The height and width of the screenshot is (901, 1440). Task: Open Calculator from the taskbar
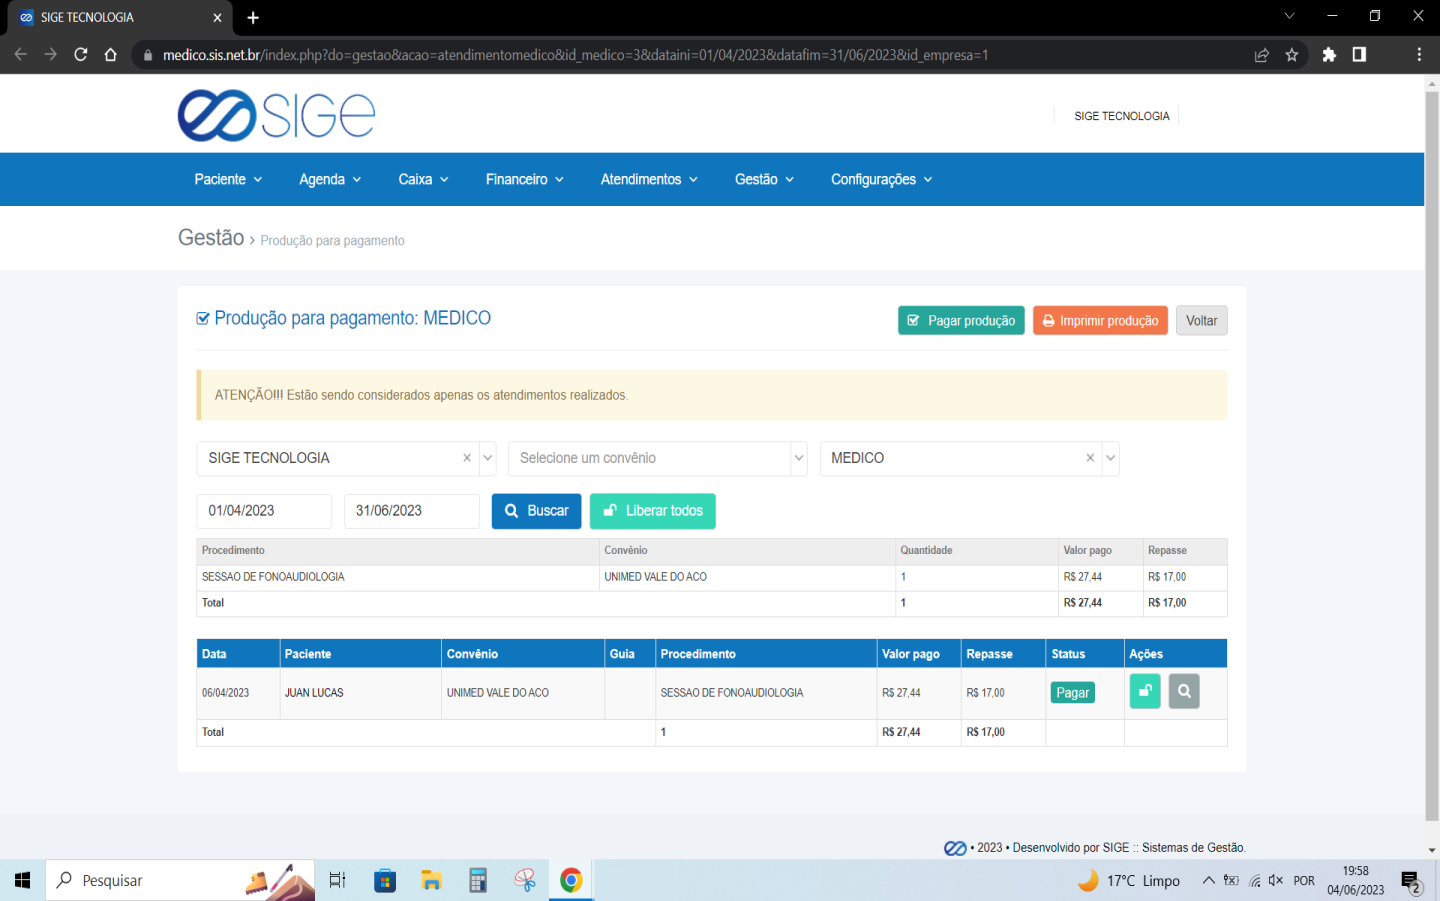(478, 880)
